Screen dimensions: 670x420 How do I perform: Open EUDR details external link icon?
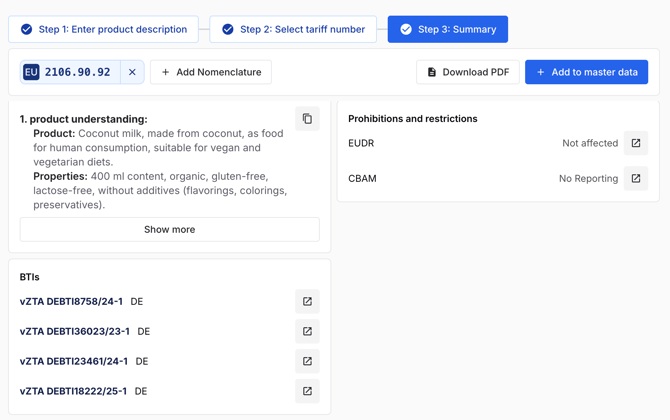click(635, 143)
